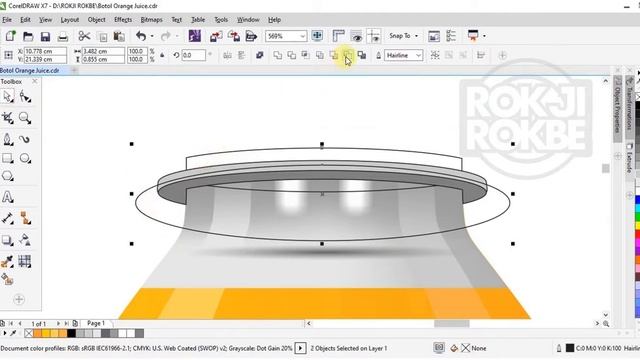Image resolution: width=640 pixels, height=360 pixels.
Task: Select the Zoom tool in Toolbox
Action: (x=25, y=118)
